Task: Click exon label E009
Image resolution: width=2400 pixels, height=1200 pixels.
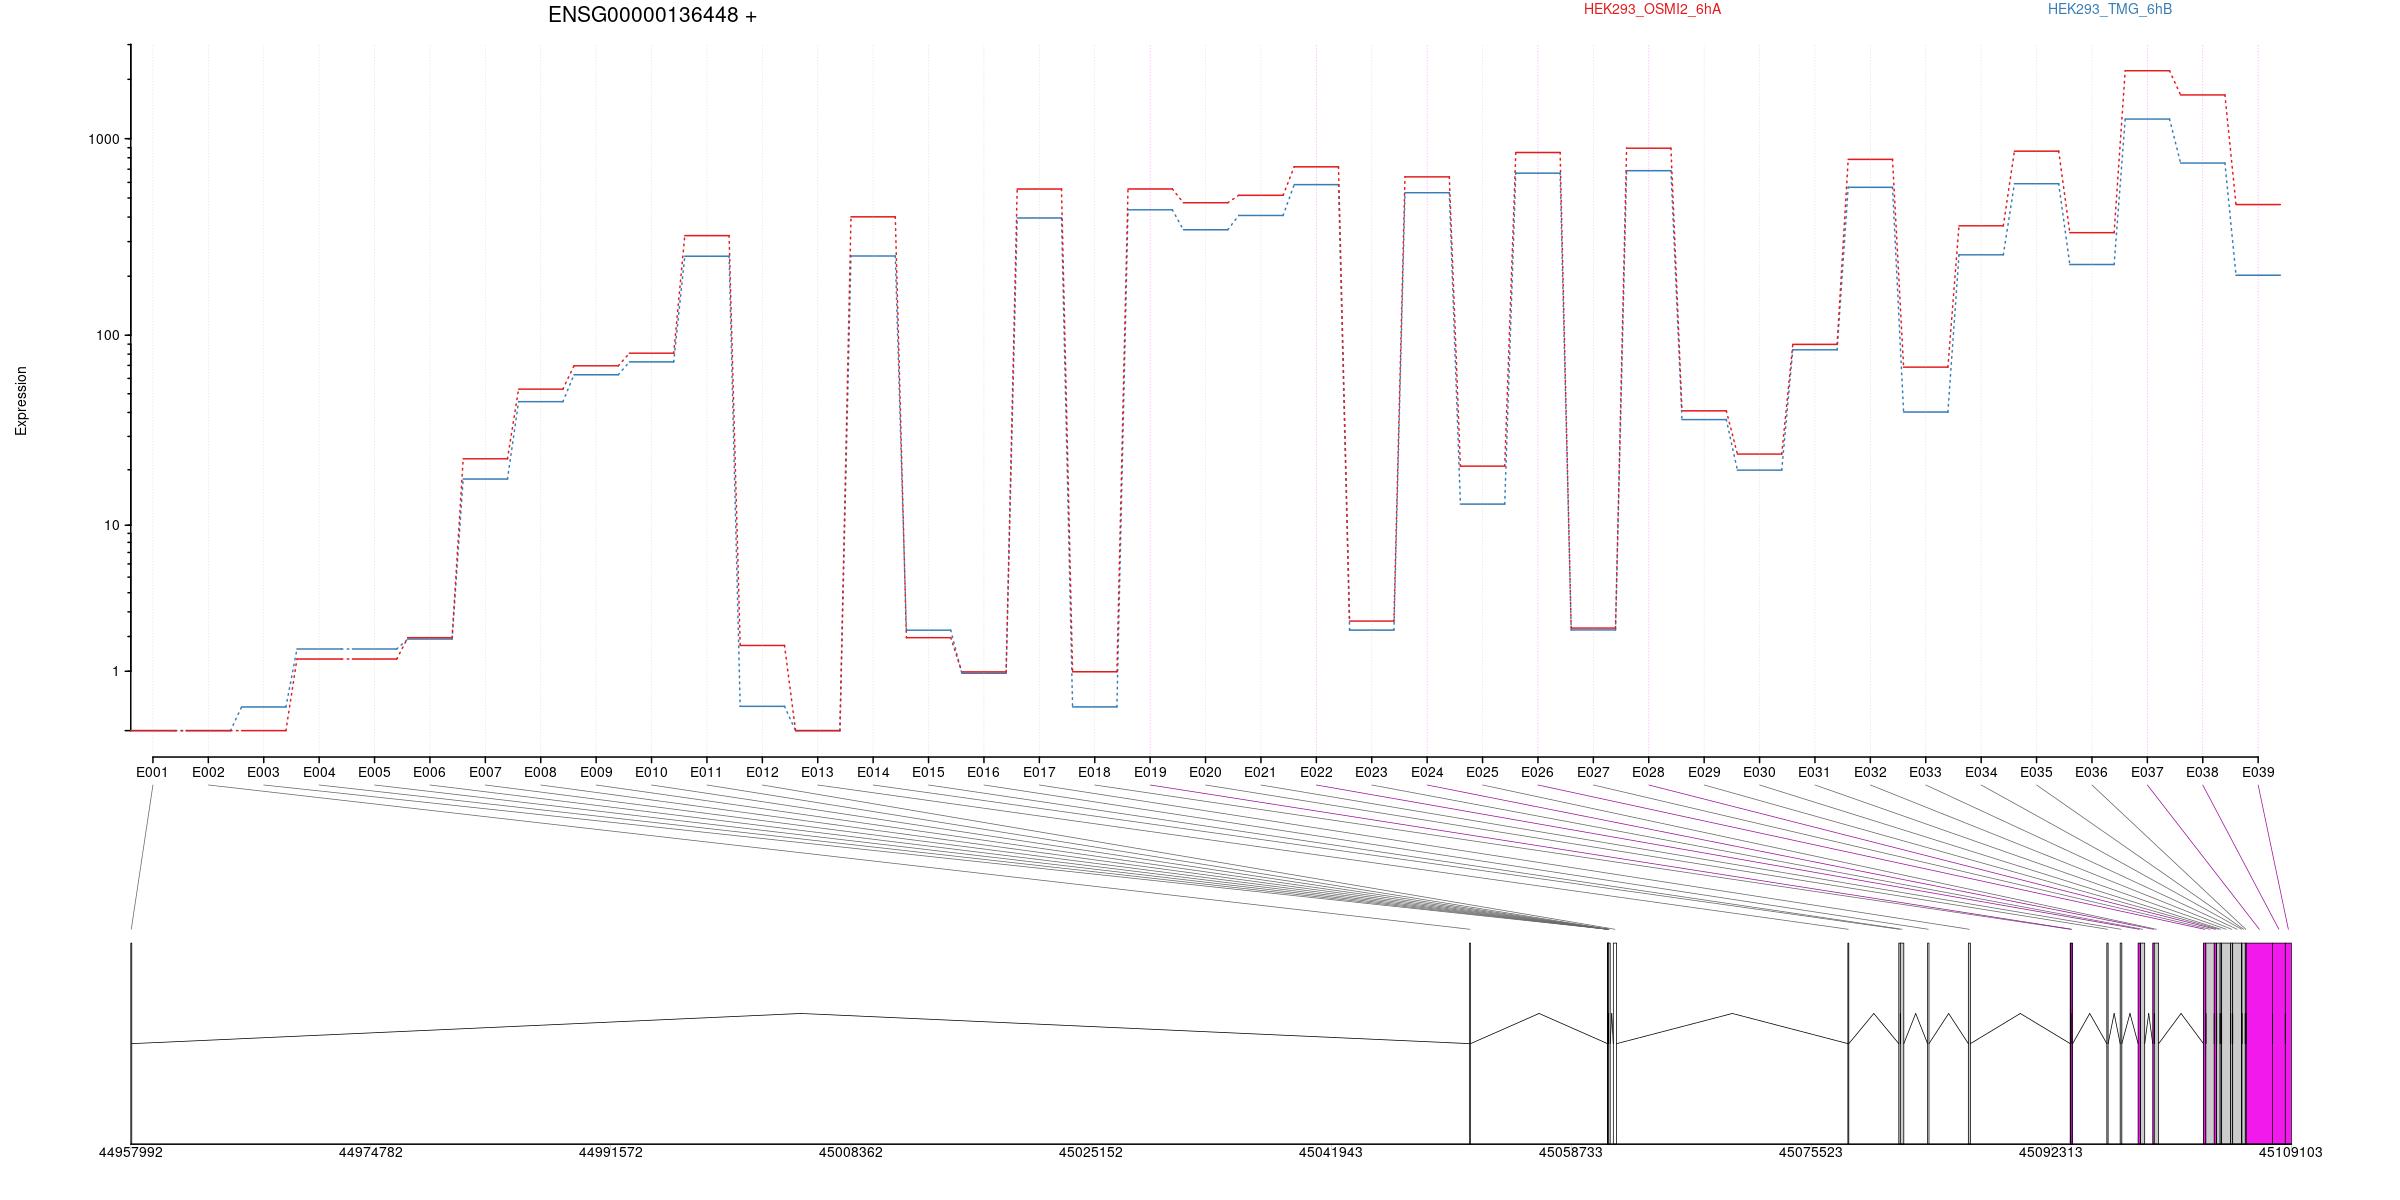Action: pos(596,772)
